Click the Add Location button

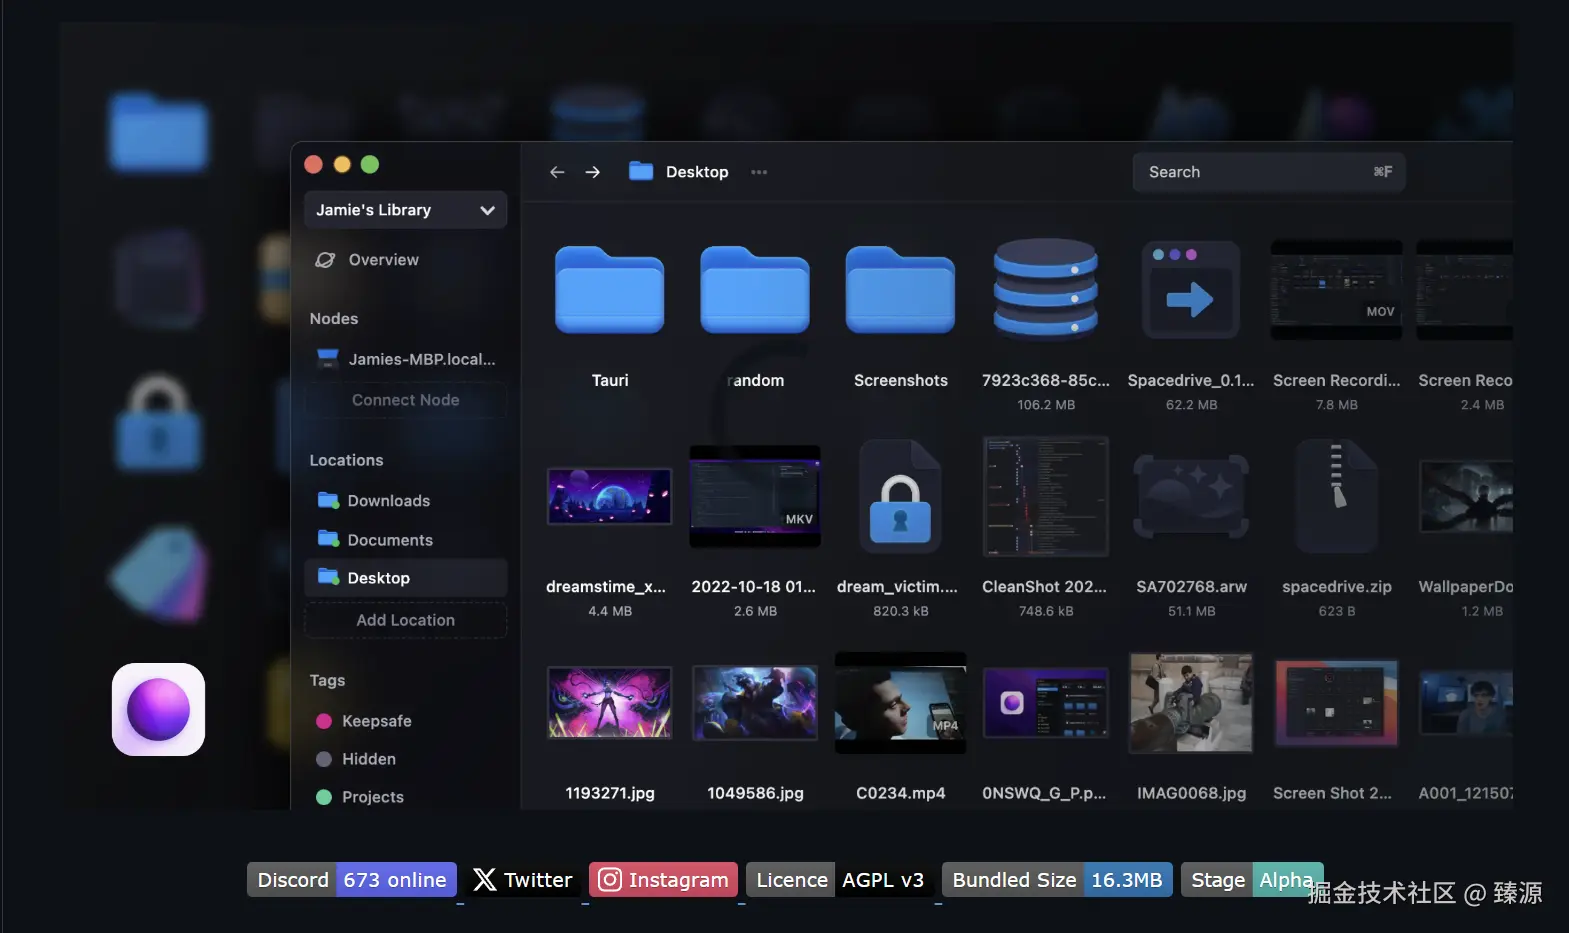[405, 620]
